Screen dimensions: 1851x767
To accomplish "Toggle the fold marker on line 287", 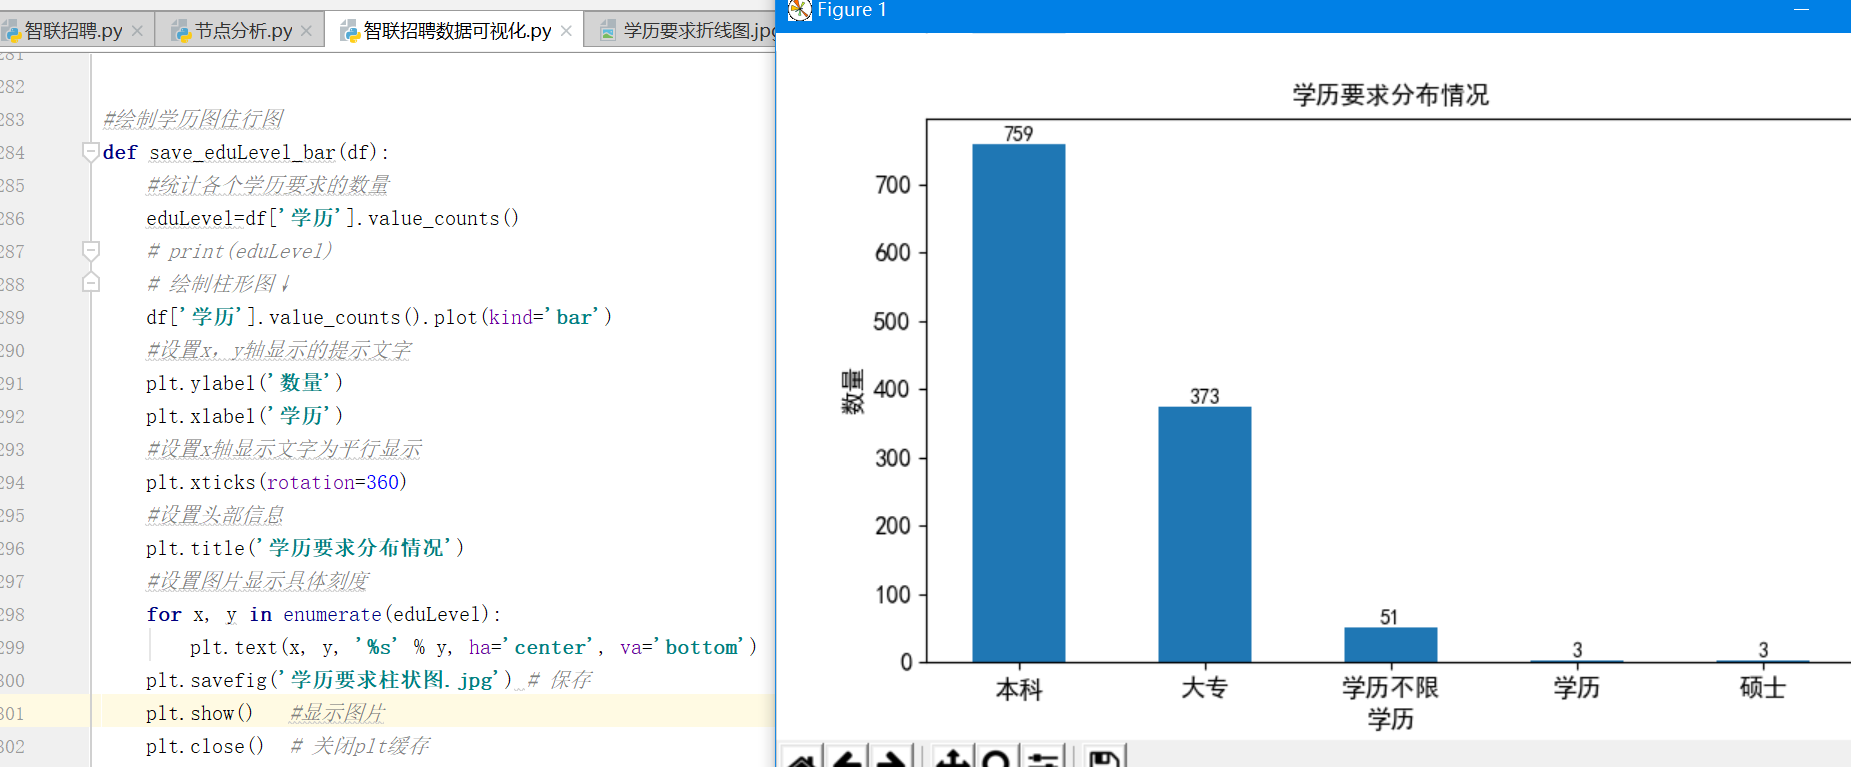I will (90, 251).
